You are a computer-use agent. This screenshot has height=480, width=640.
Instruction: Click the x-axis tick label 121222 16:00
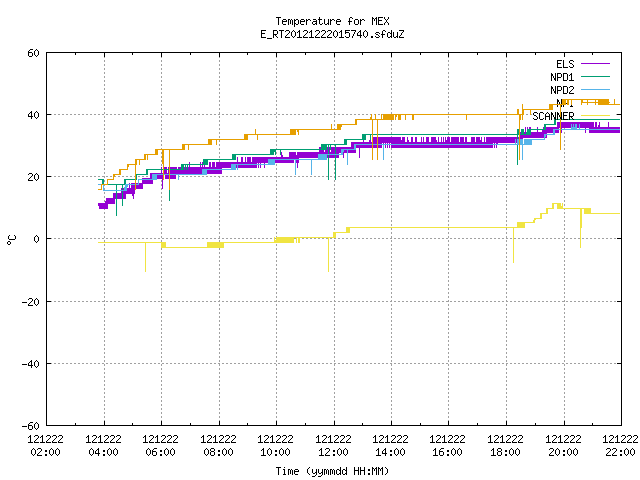[x=448, y=446]
